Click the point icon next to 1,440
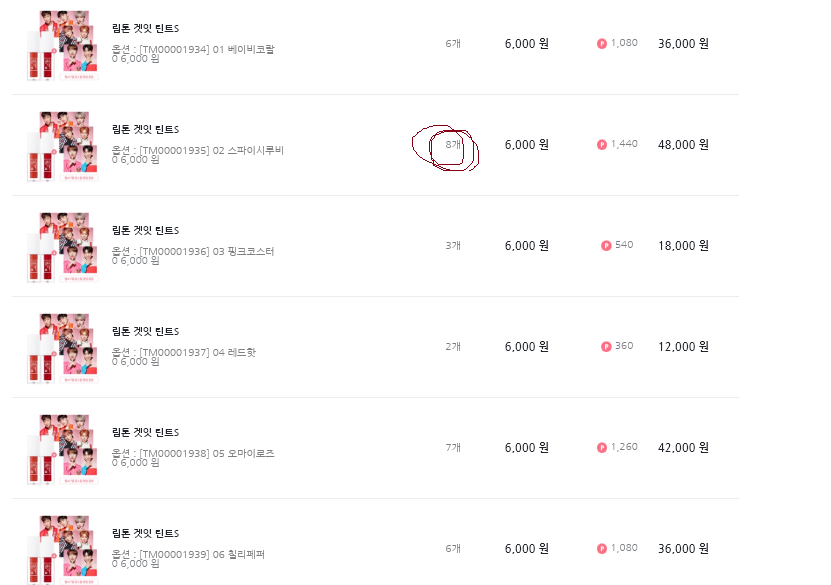The width and height of the screenshot is (831, 585). (x=602, y=144)
